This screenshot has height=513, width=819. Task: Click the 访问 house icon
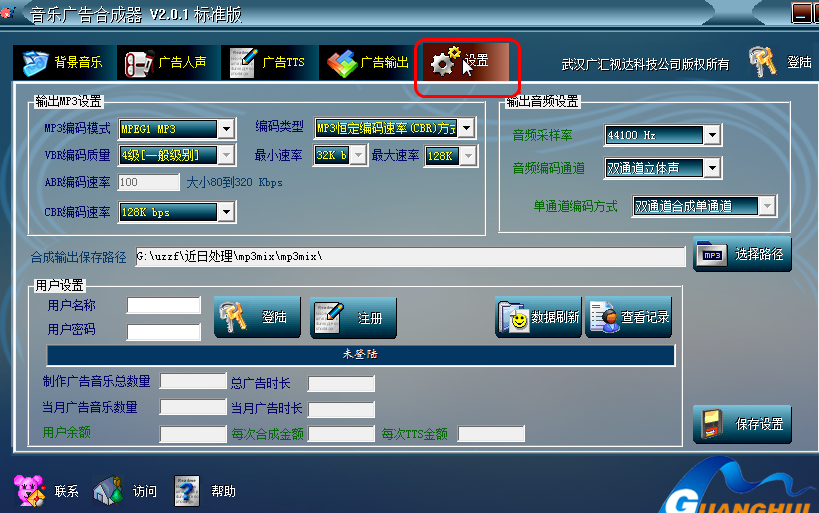[x=109, y=491]
